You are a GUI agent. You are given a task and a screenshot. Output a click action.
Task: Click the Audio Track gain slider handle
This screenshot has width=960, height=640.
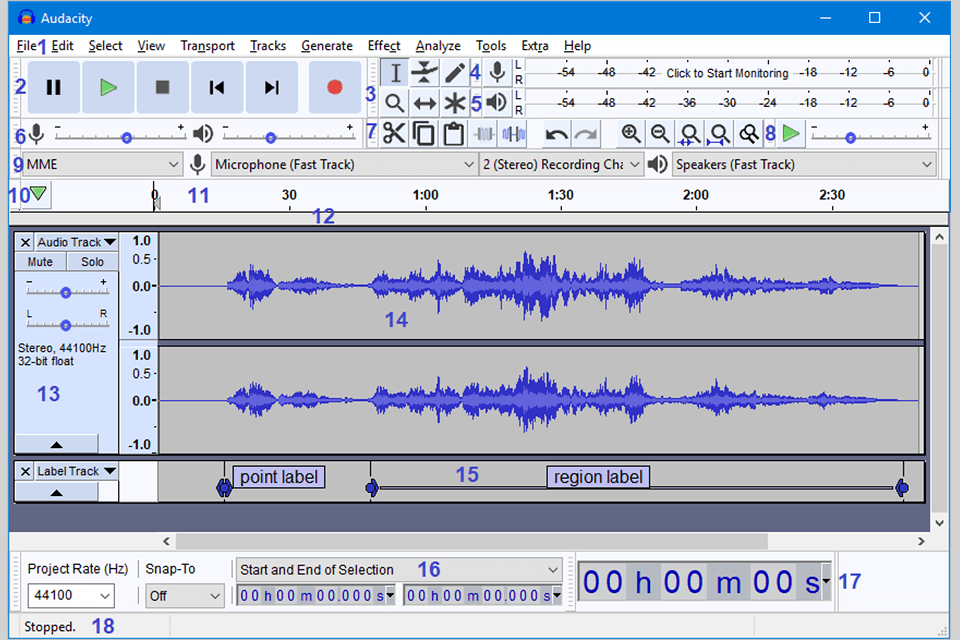(66, 293)
